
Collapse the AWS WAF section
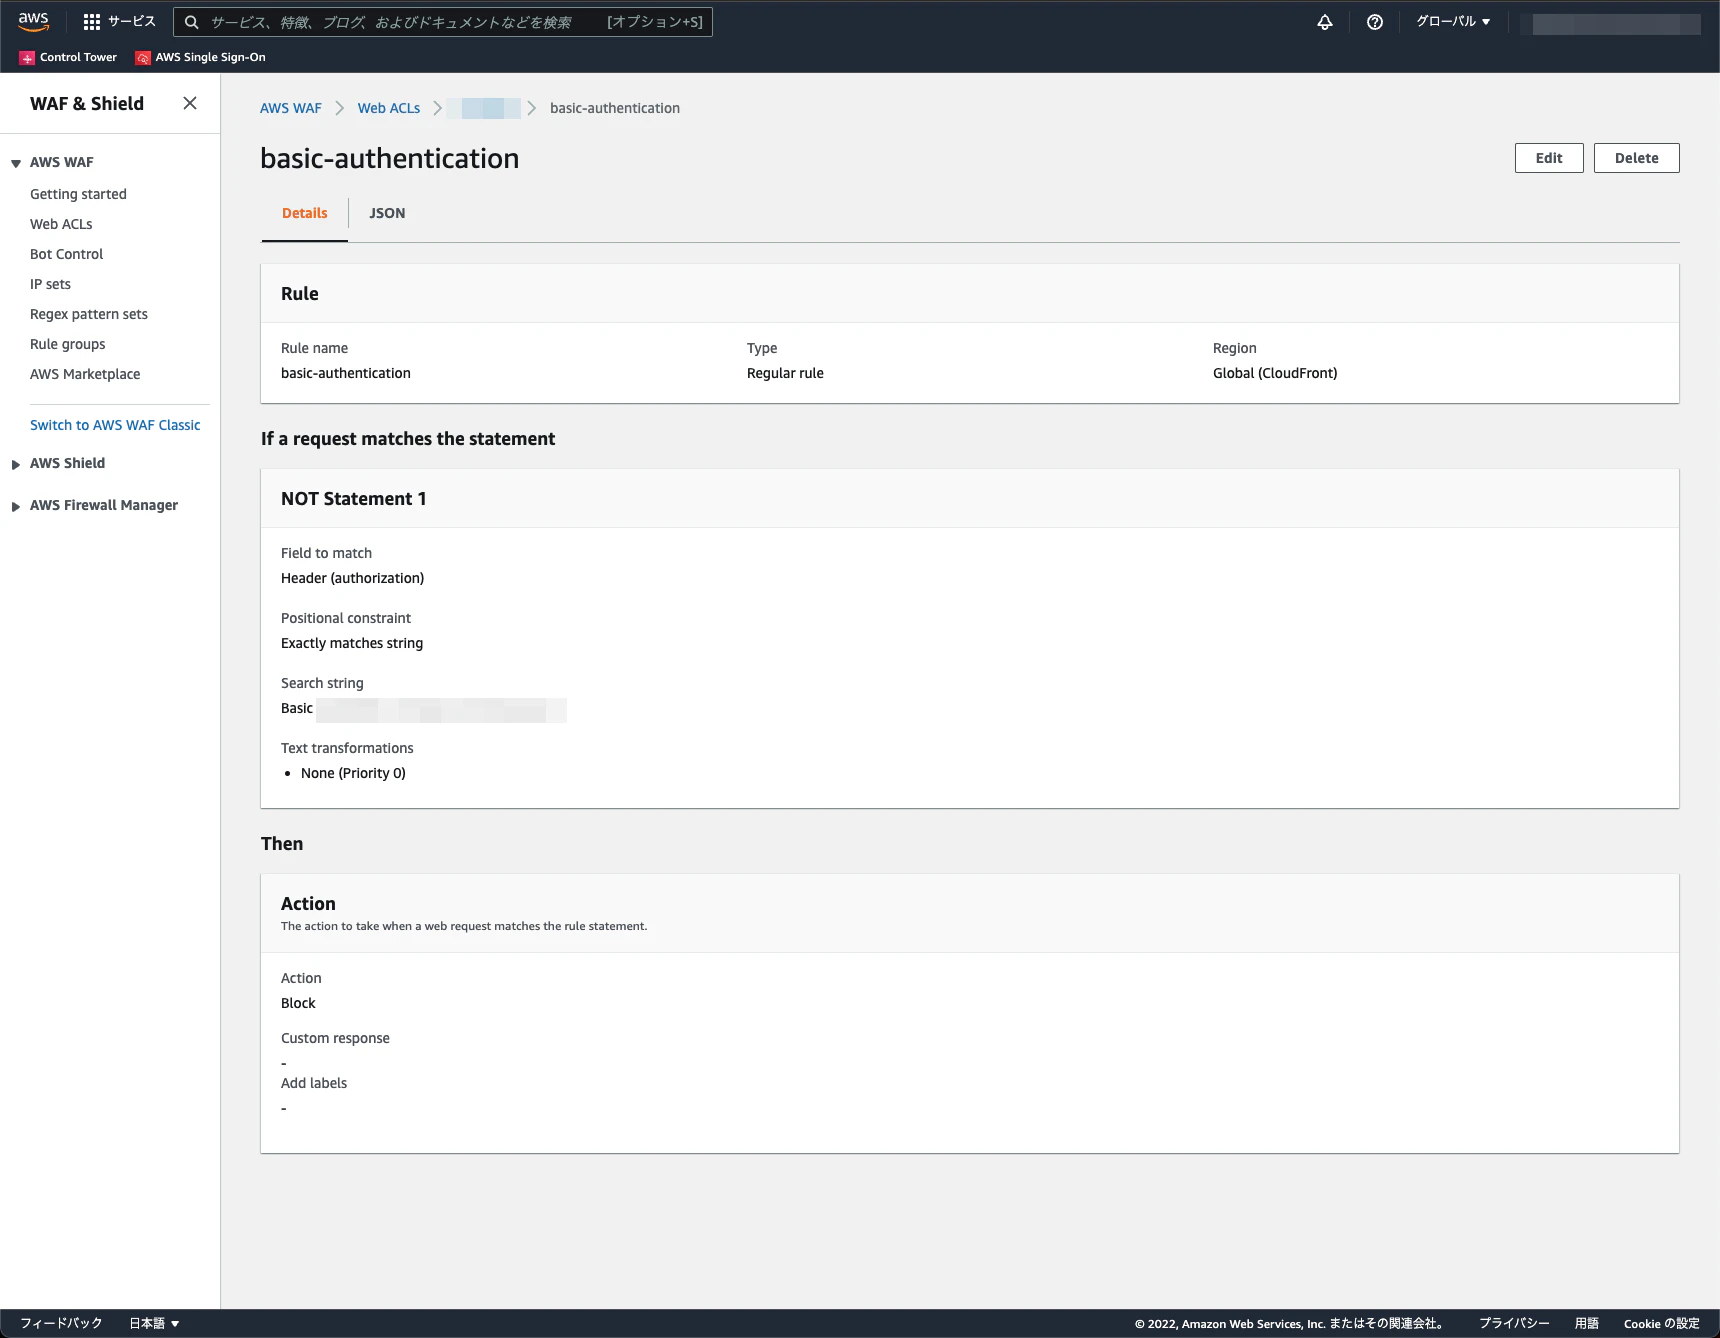point(16,163)
